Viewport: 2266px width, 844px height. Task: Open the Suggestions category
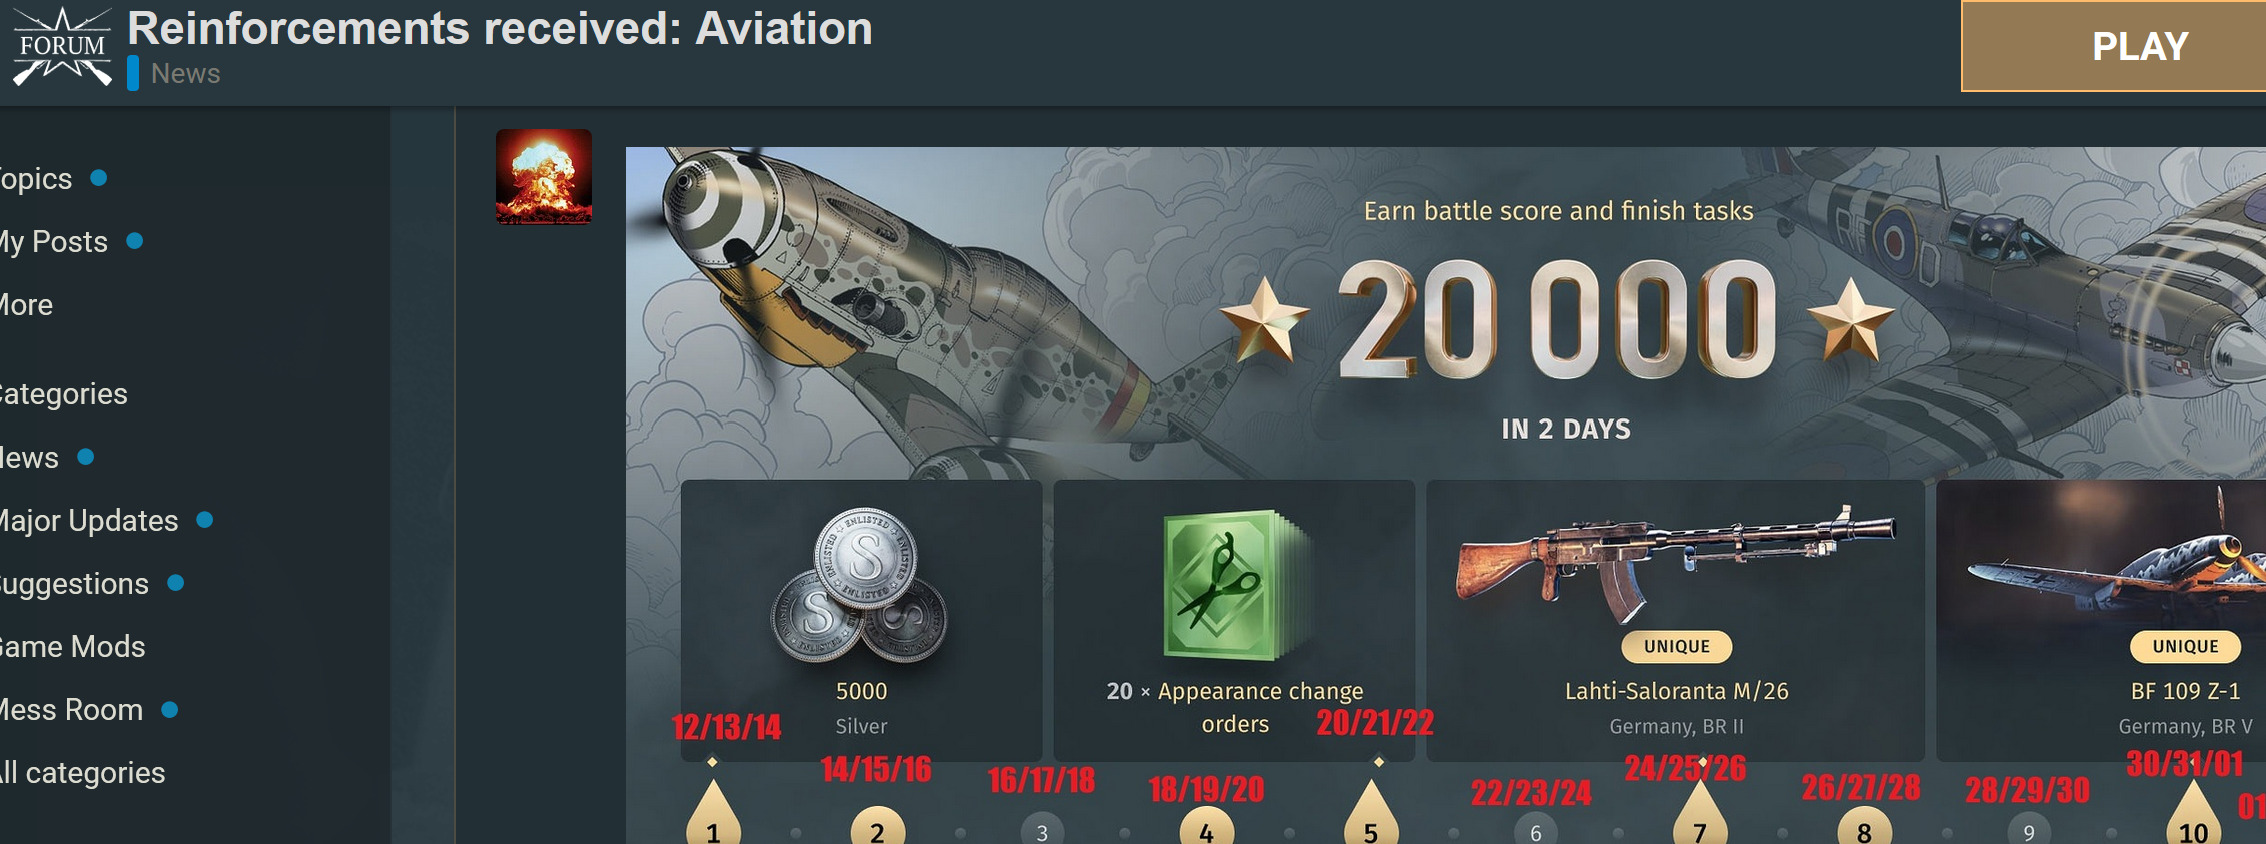coord(74,584)
